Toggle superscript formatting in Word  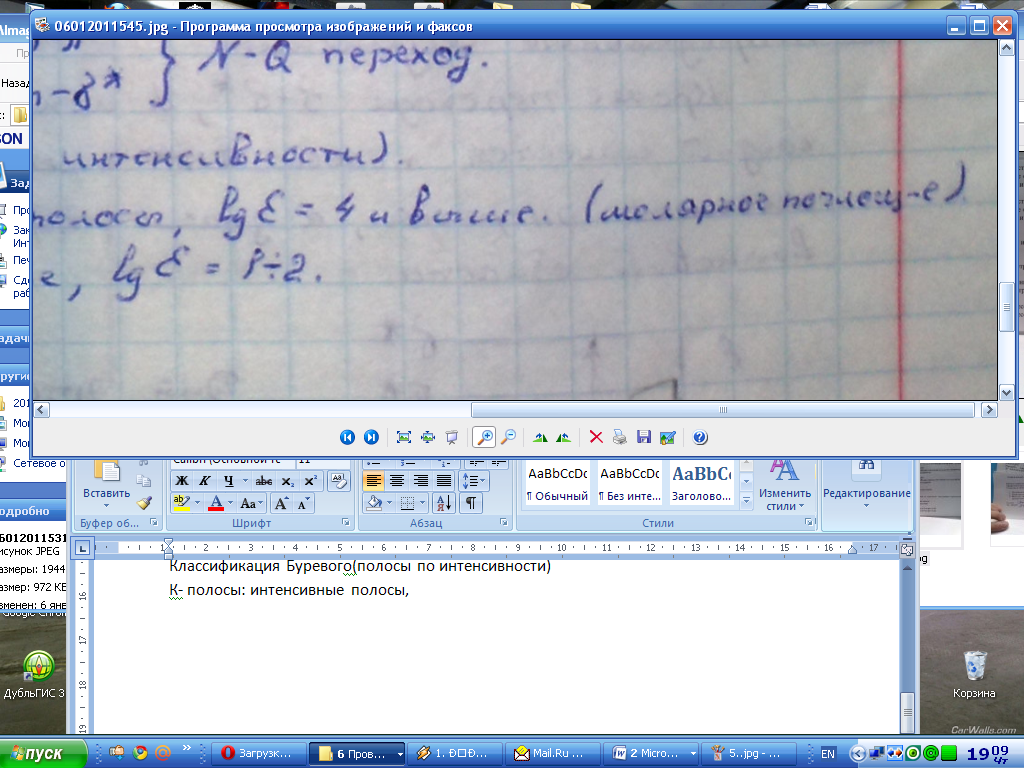311,481
